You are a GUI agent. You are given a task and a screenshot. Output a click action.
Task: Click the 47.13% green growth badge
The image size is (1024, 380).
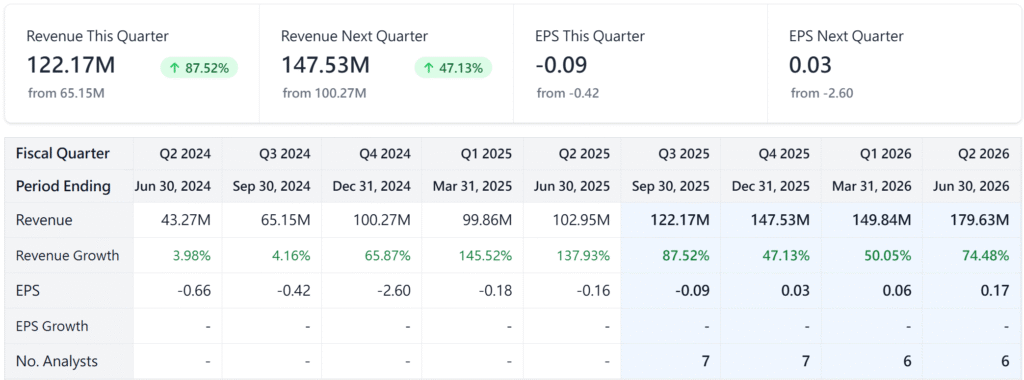click(453, 68)
